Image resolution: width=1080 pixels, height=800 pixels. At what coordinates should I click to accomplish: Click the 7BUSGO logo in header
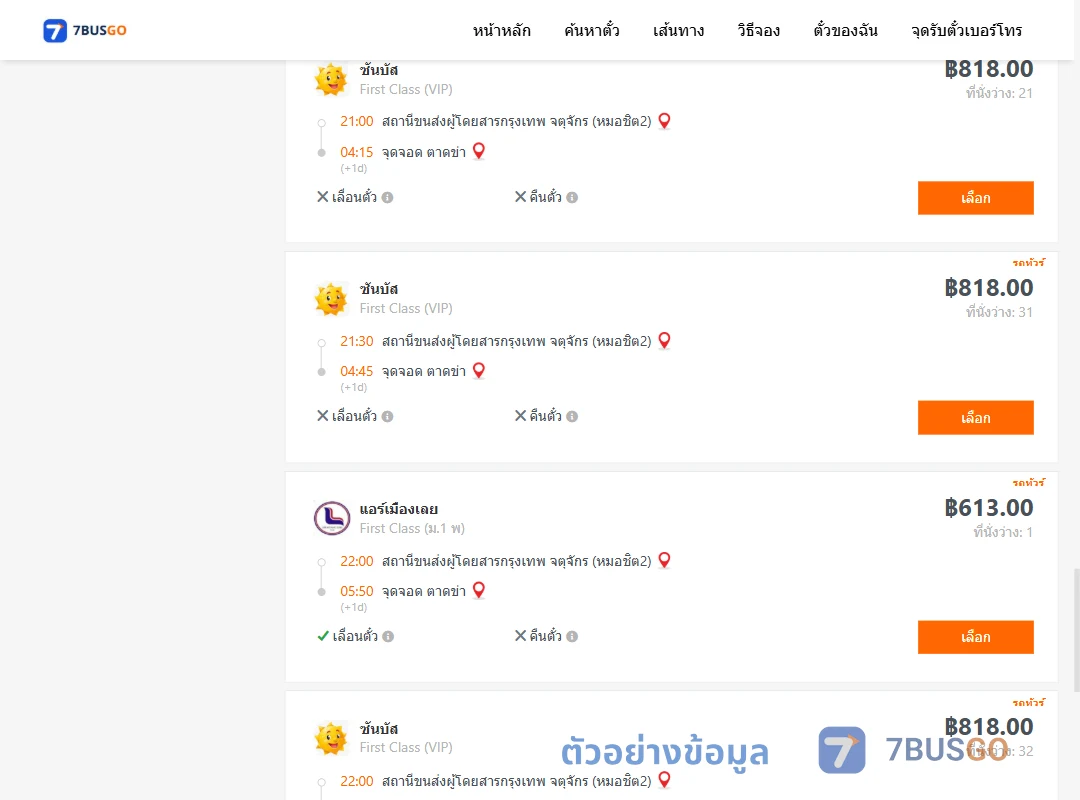click(x=85, y=30)
